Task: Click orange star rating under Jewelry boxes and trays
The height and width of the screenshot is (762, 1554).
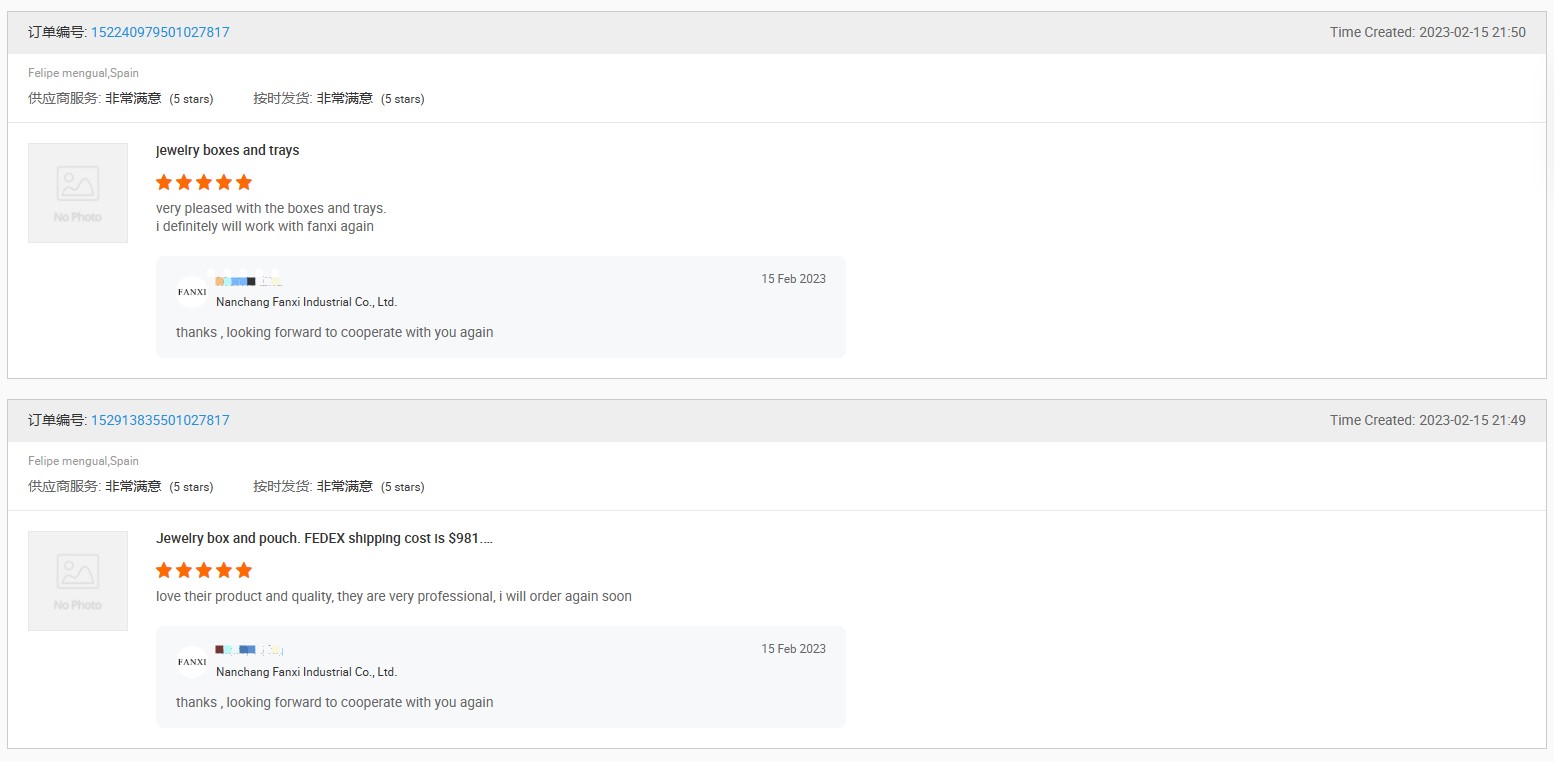Action: coord(204,182)
